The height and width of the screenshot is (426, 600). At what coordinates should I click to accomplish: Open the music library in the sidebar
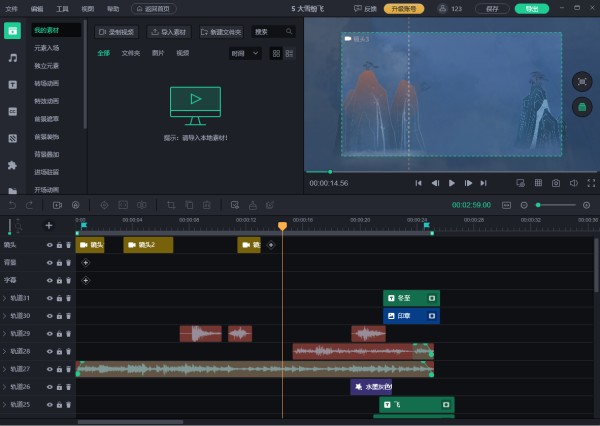tap(13, 58)
